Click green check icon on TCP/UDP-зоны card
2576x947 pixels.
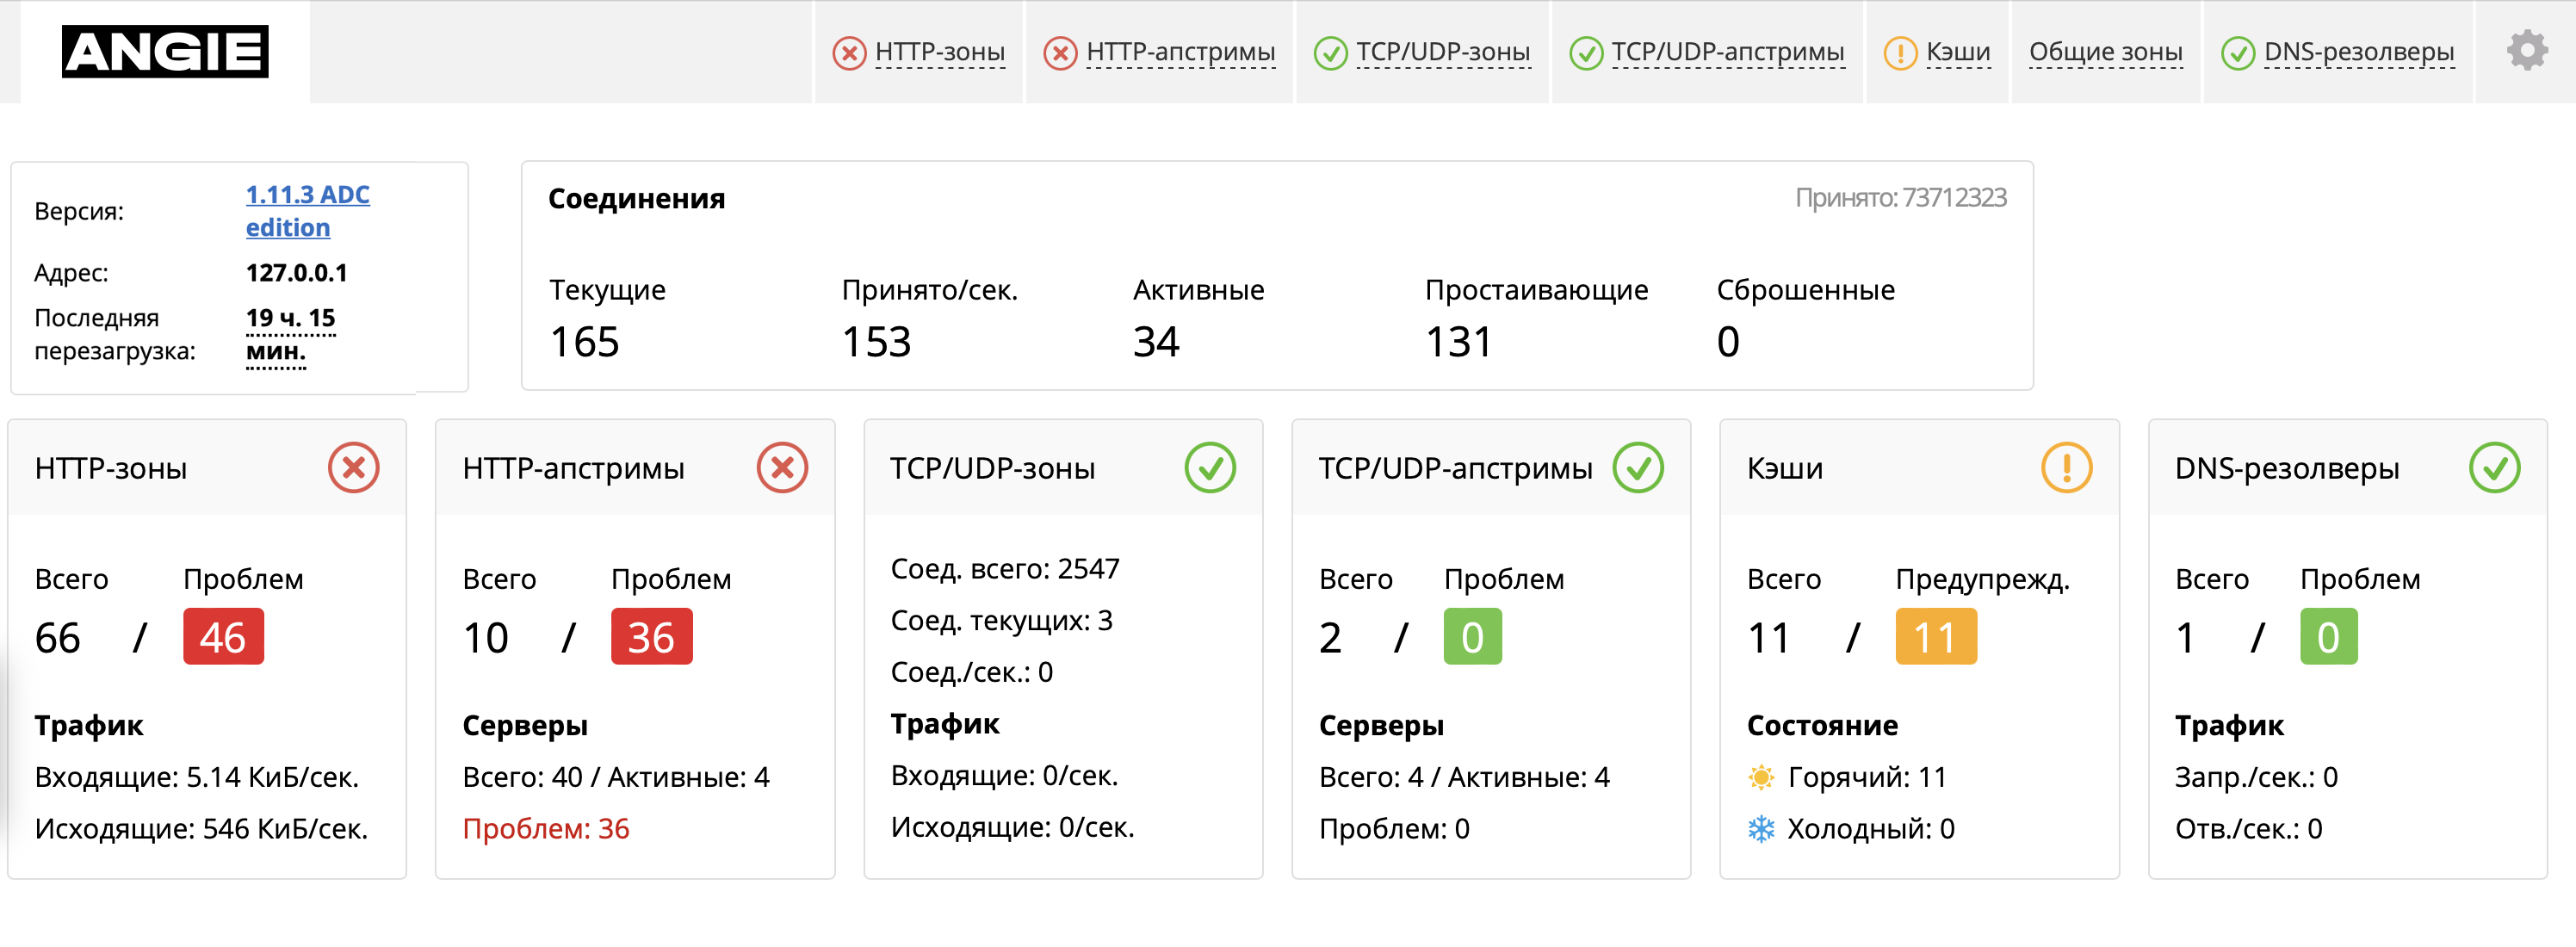click(1210, 468)
